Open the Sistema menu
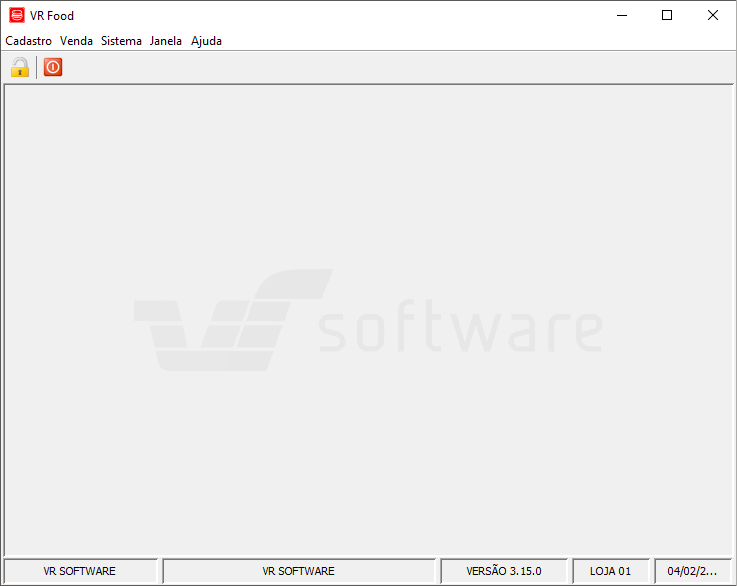This screenshot has height=586, width=737. click(x=121, y=41)
